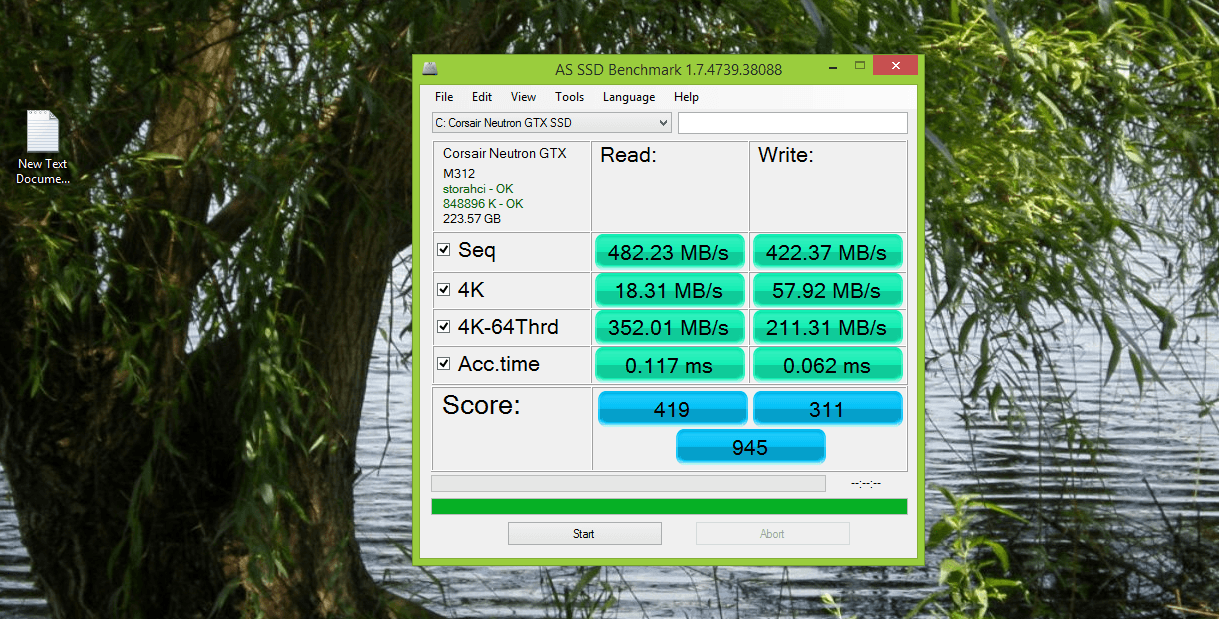1219x619 pixels.
Task: Click the 4K-64Thrd write result 211.31 MB/s
Action: 827,327
